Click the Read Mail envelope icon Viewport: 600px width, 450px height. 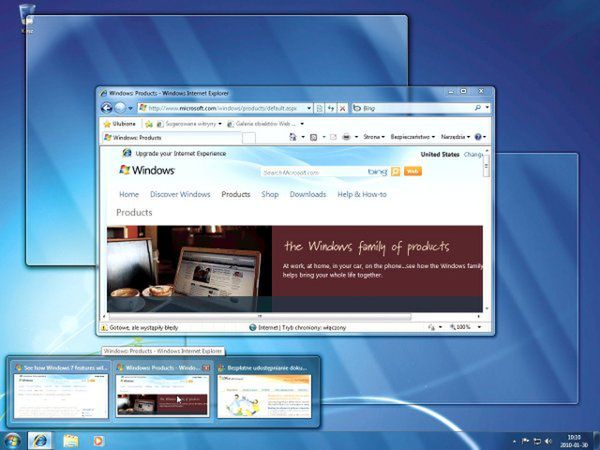(333, 137)
